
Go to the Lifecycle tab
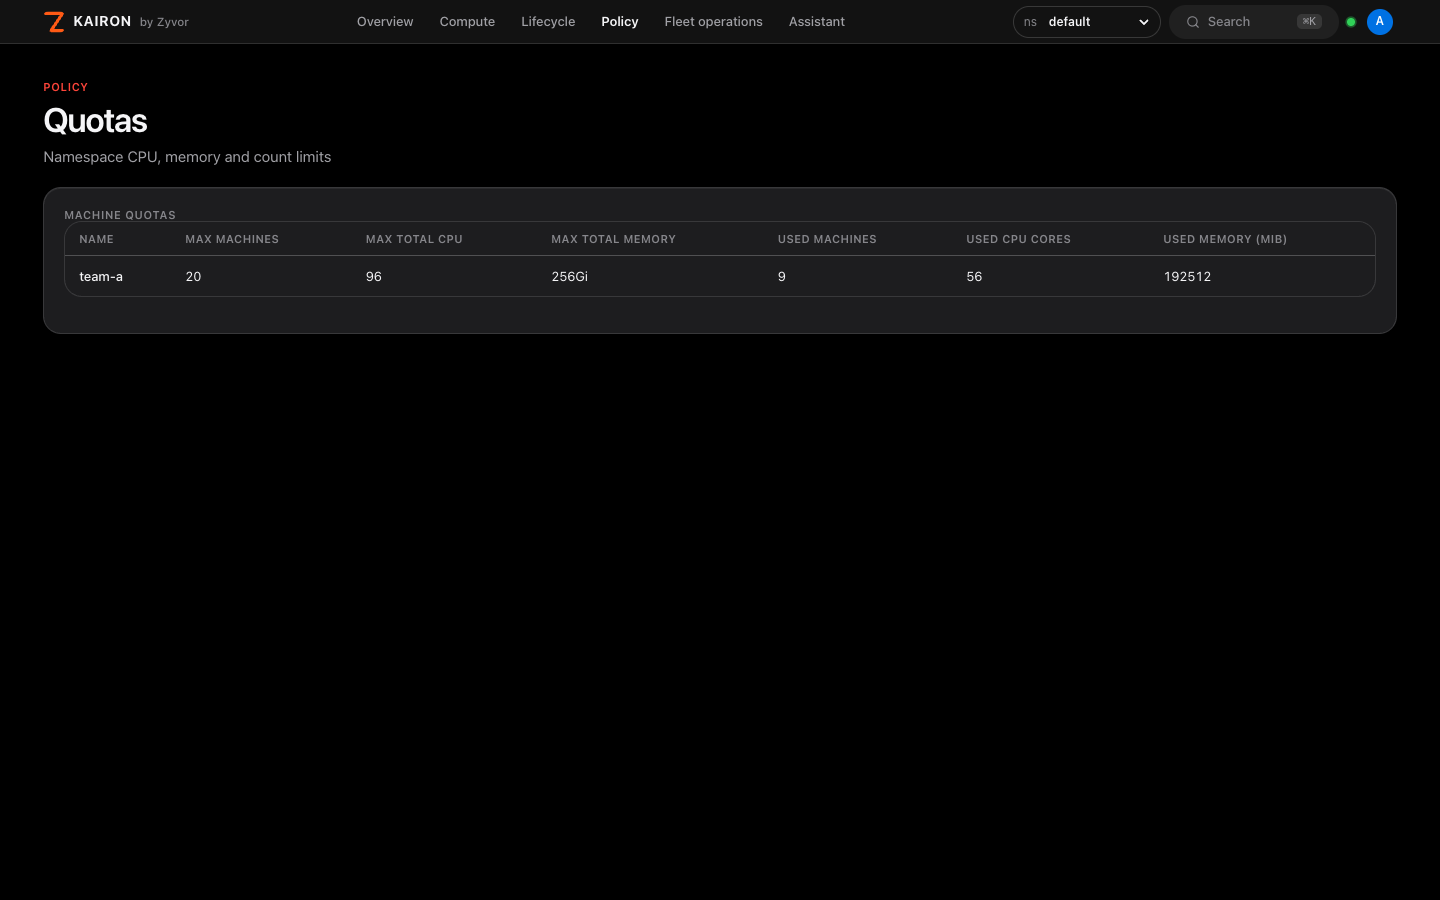[x=548, y=22]
